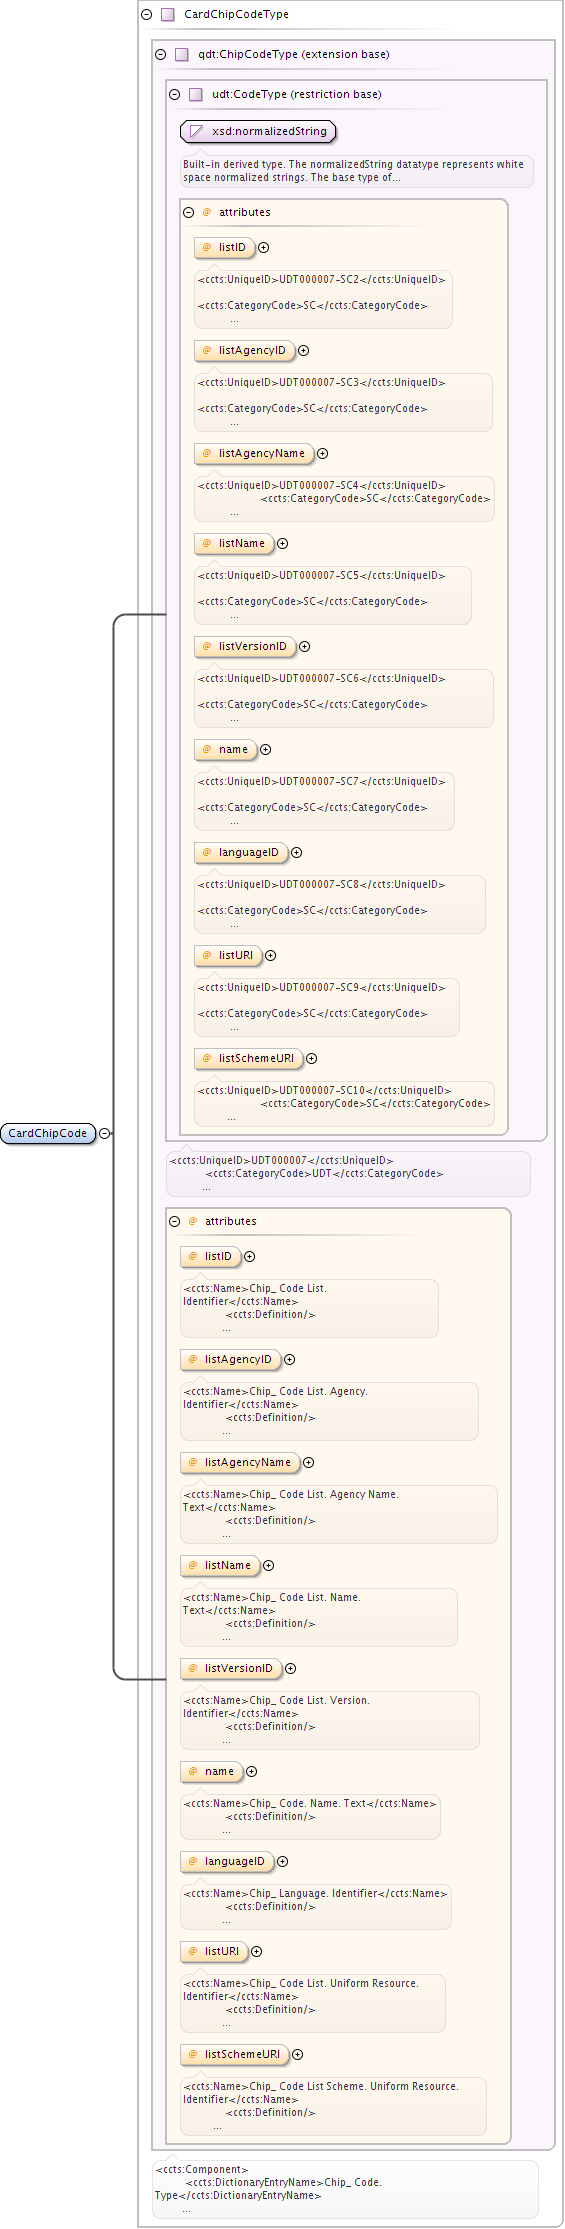
Task: Expand the first listAgencyID plus icon
Action: (x=304, y=351)
